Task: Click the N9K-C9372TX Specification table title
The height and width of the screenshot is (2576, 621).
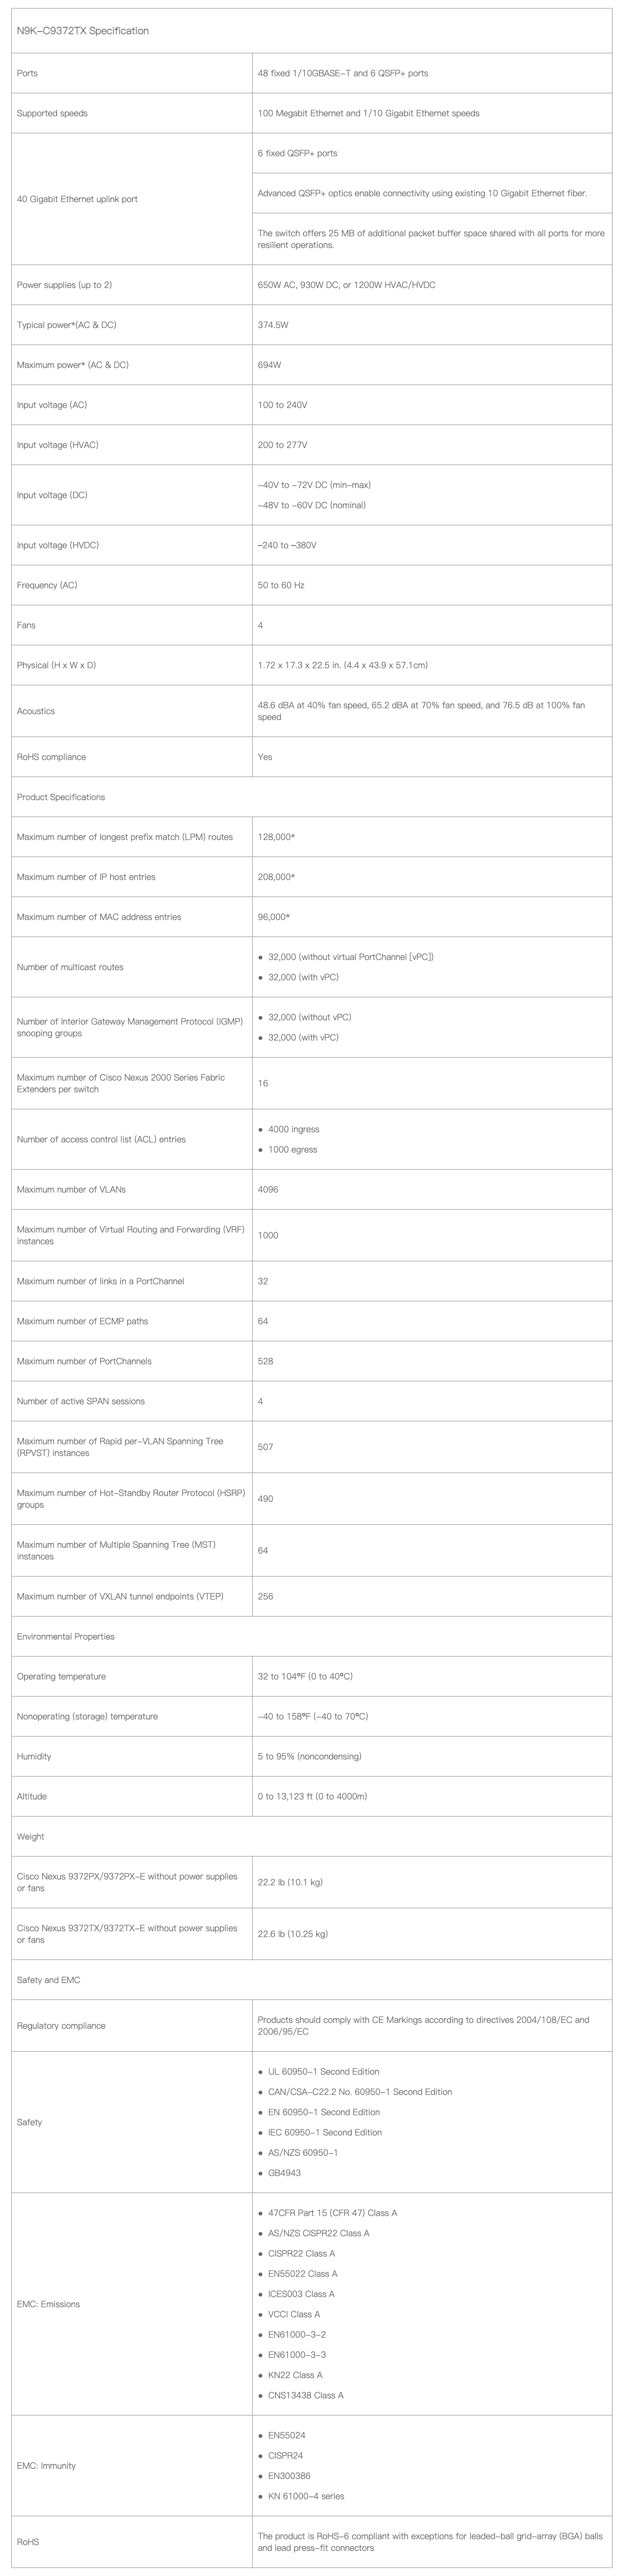Action: (x=83, y=31)
